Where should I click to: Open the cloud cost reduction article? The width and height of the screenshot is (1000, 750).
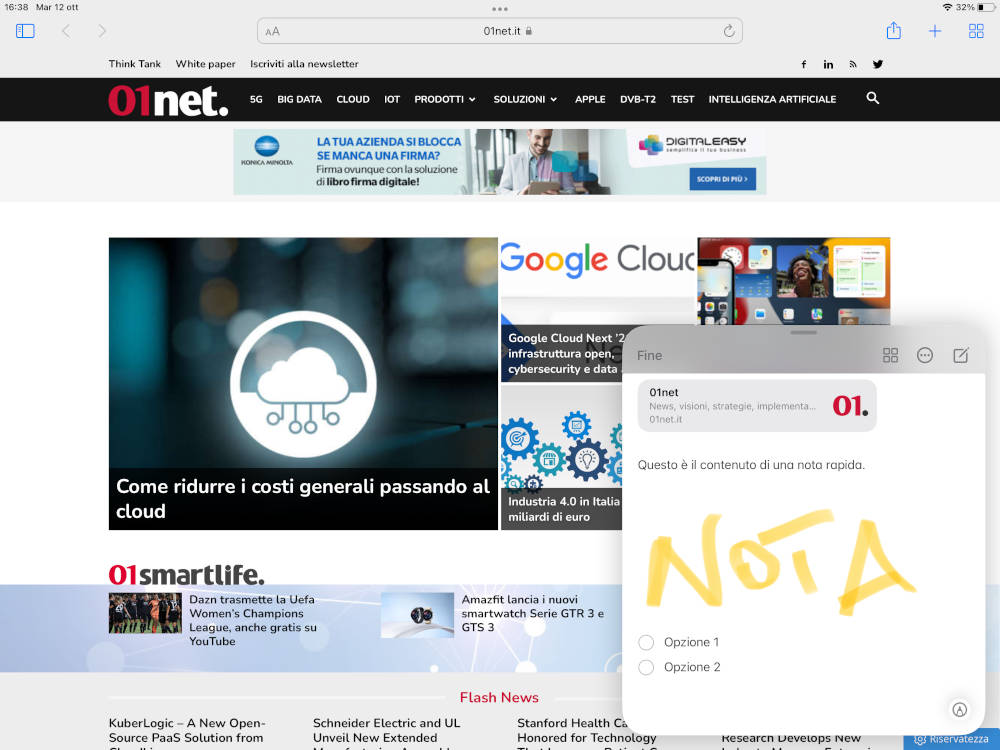(x=303, y=383)
